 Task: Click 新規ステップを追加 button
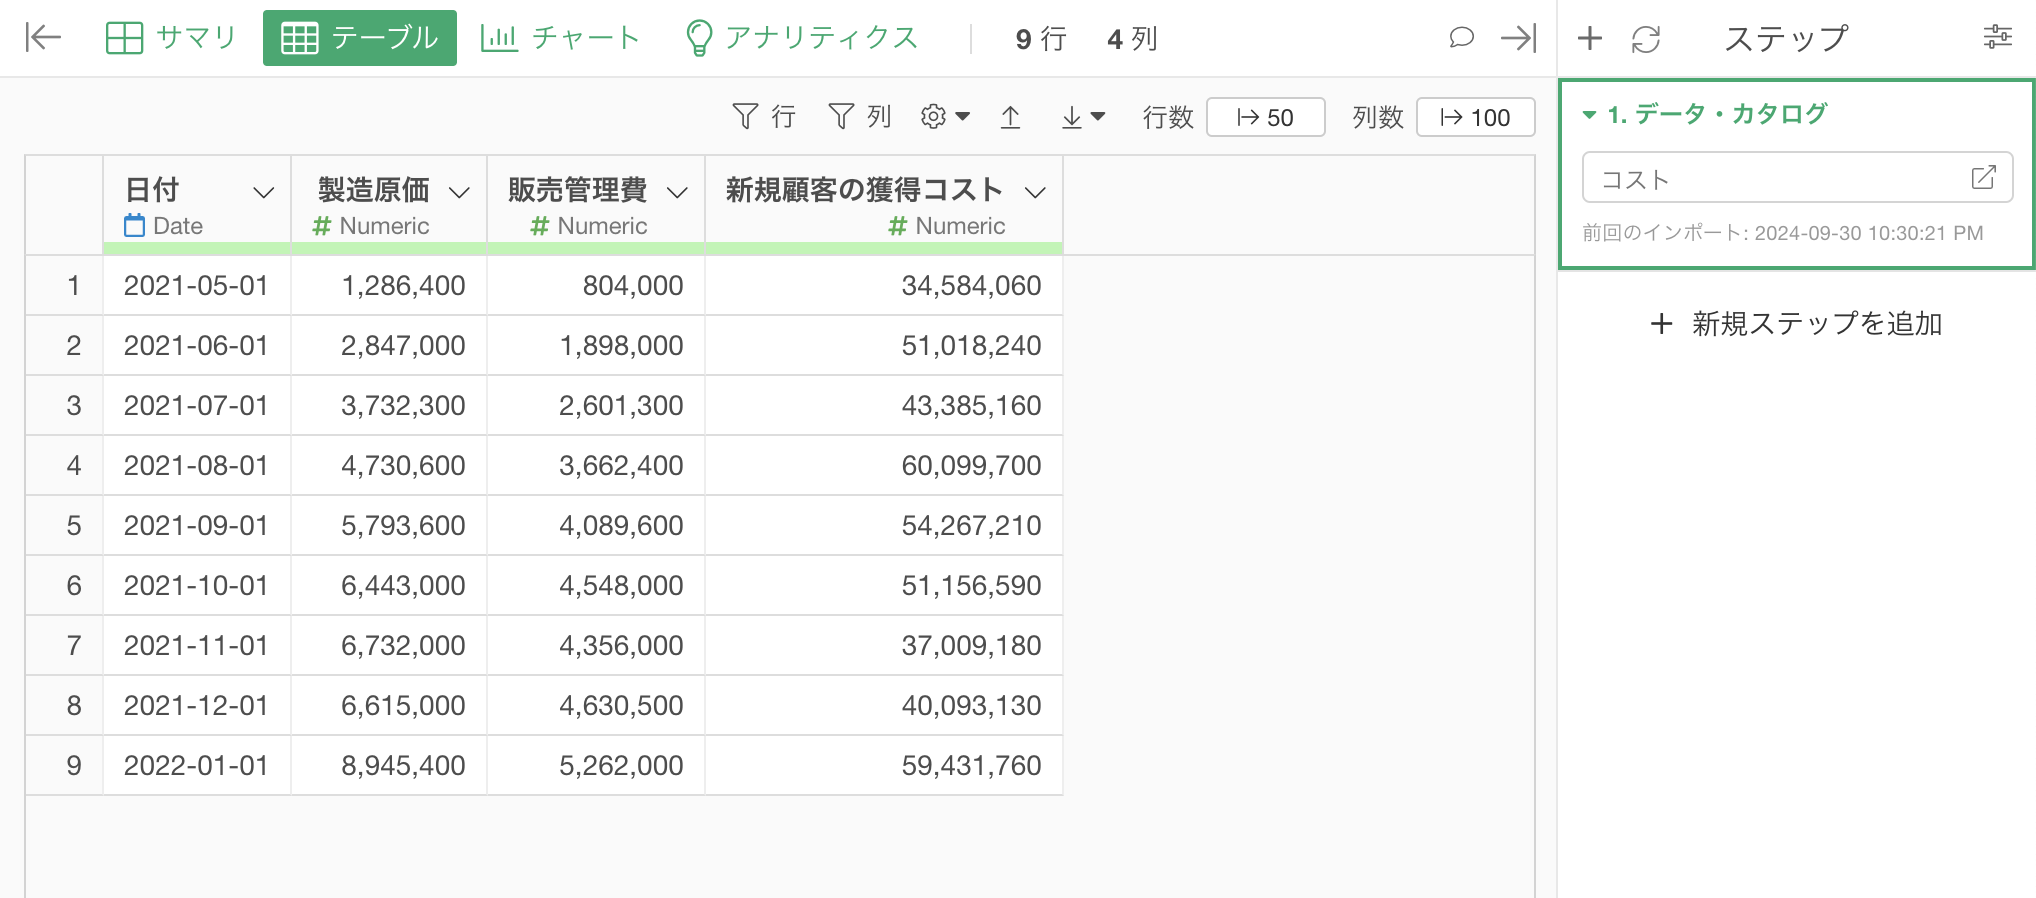(1796, 323)
